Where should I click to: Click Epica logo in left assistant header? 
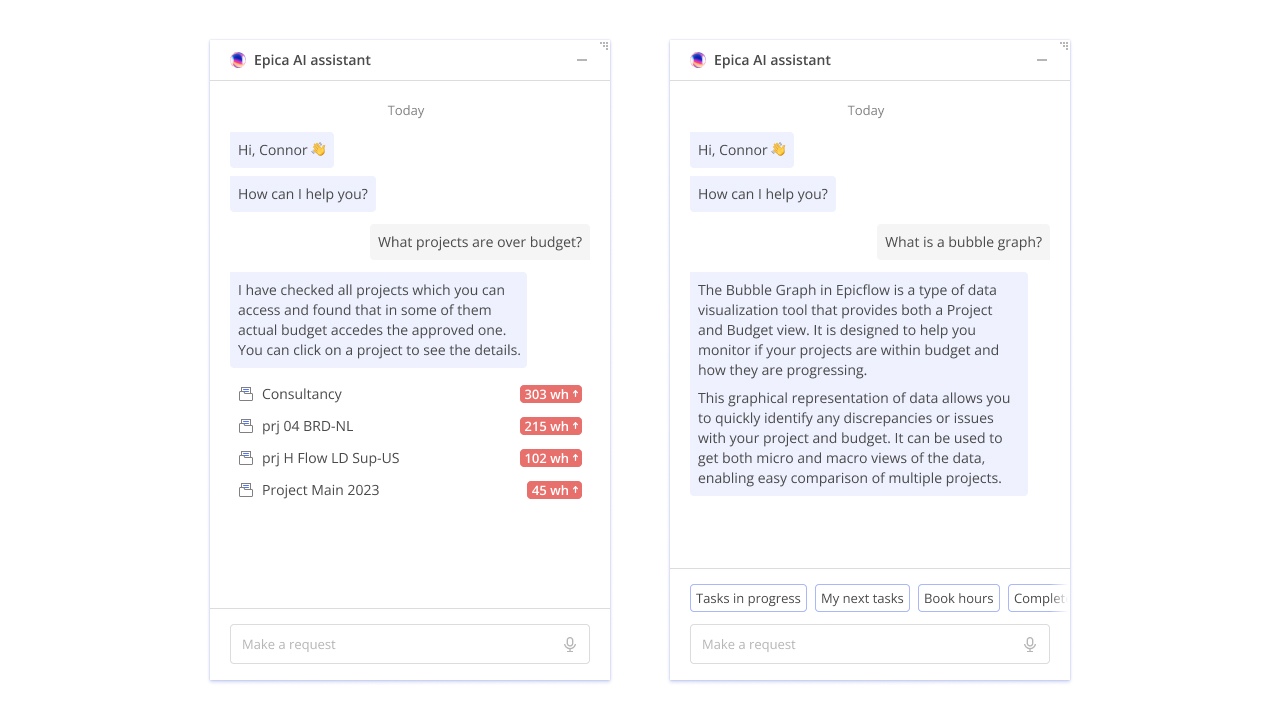238,60
